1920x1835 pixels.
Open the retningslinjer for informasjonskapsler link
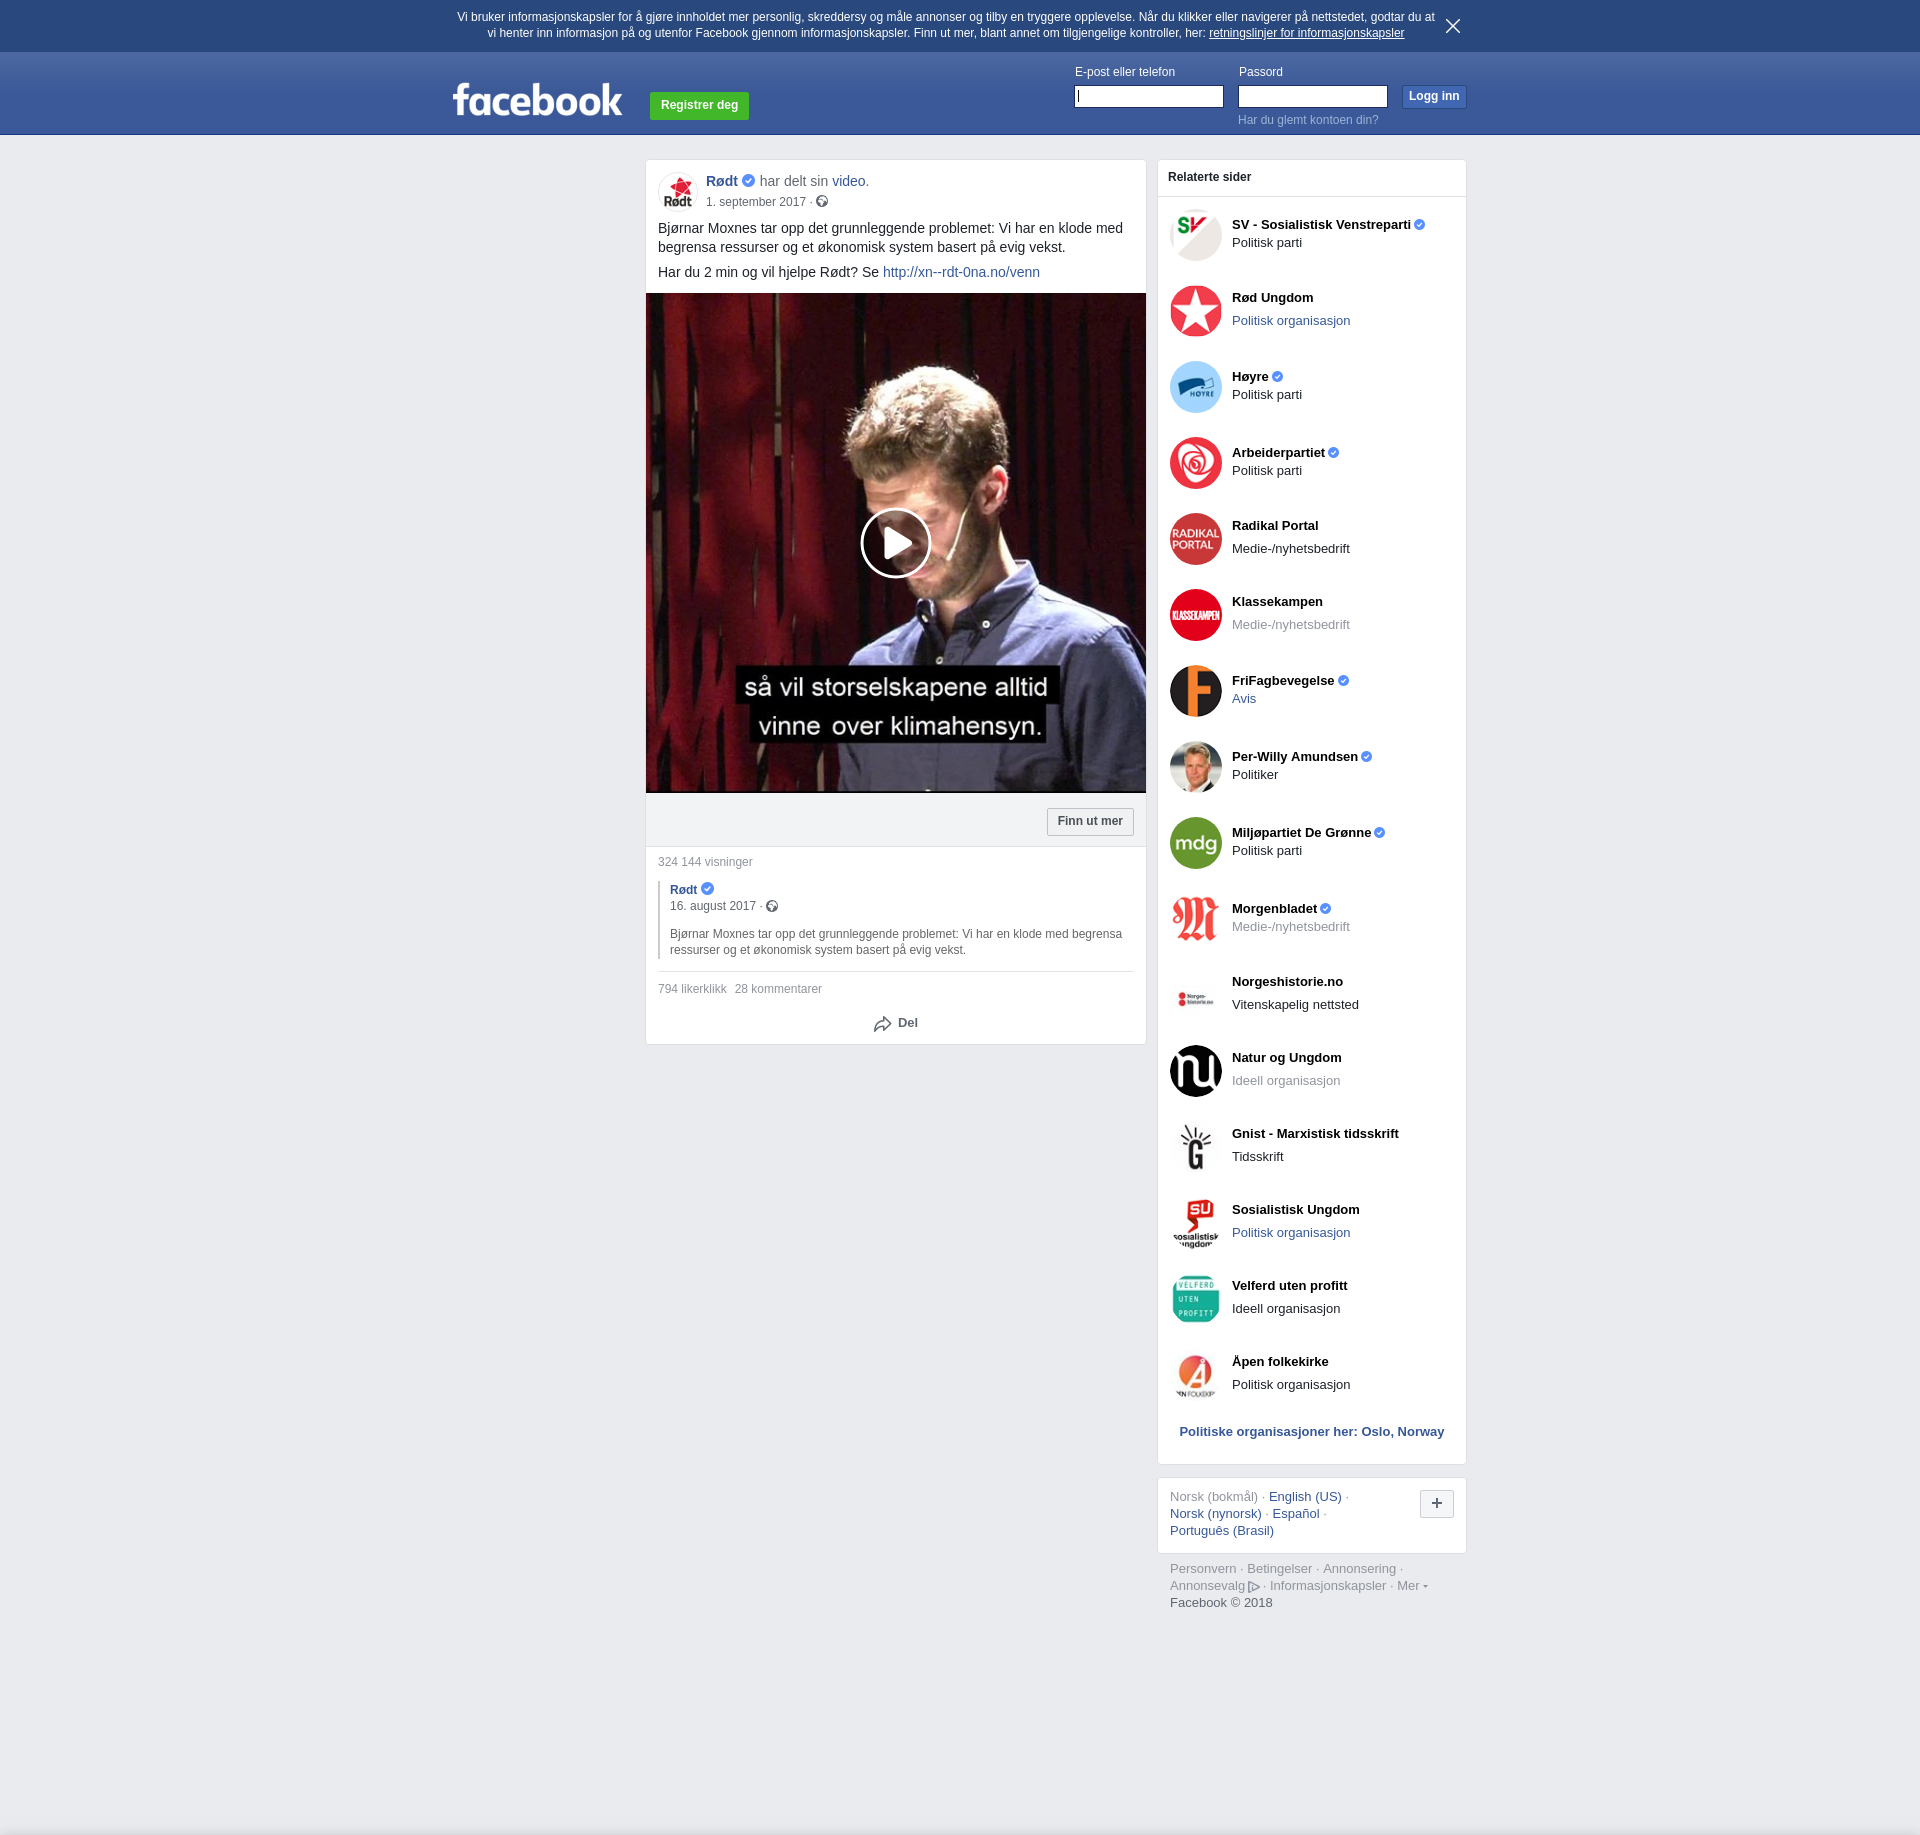pos(1306,33)
